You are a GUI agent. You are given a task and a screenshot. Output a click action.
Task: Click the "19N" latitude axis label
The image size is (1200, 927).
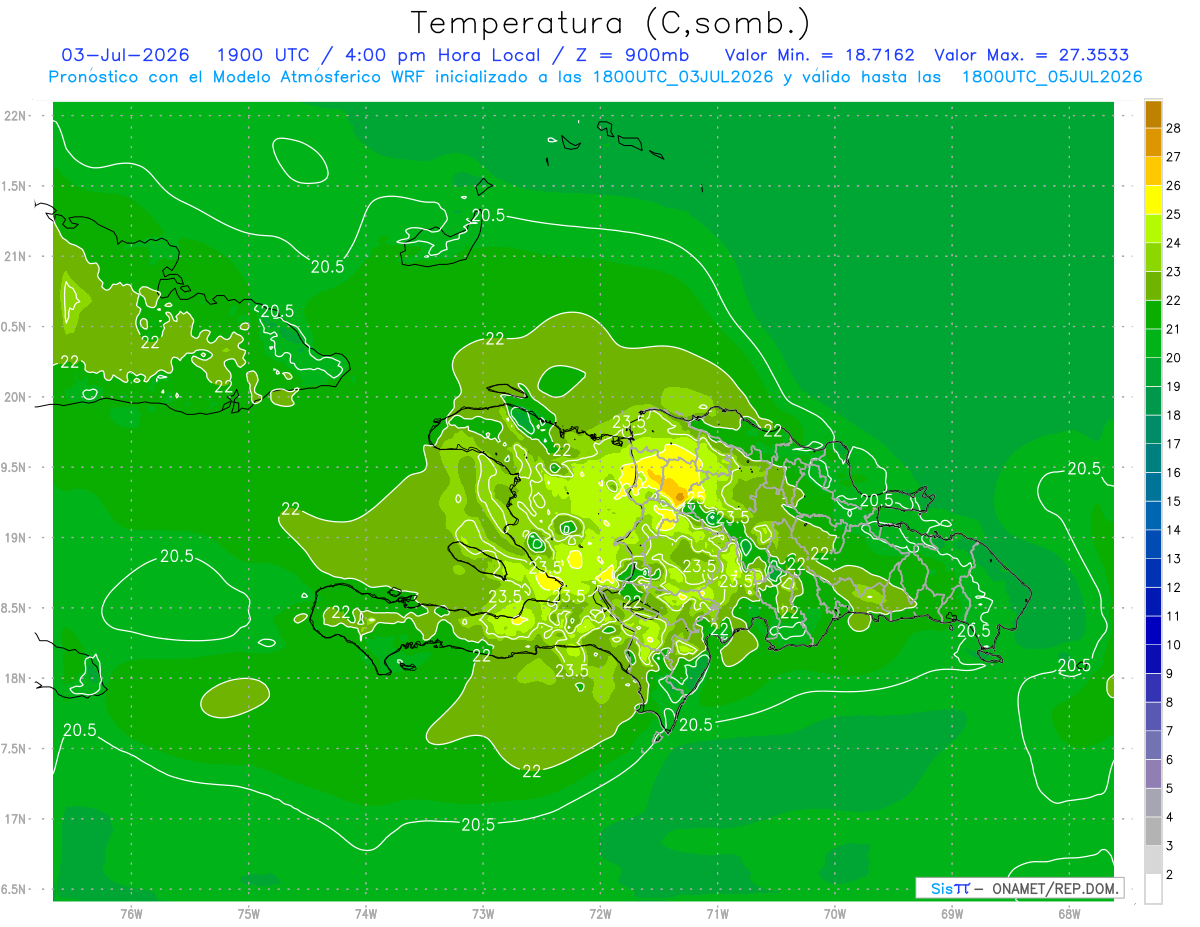[x=16, y=537]
